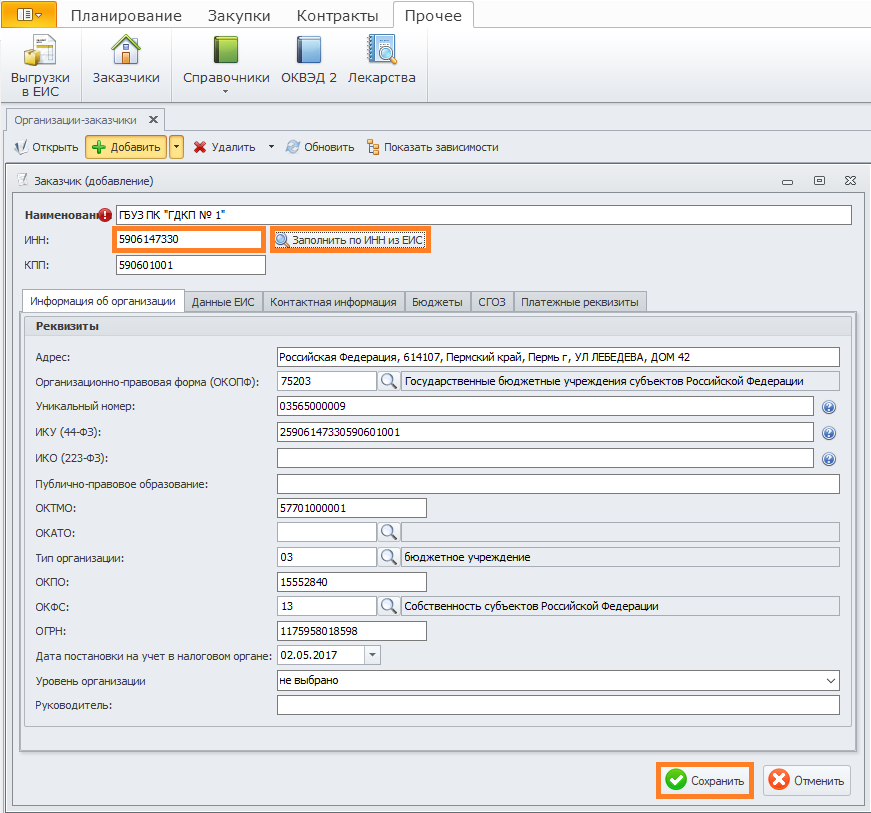
Task: Switch to the Закупки ribbon tab
Action: click(239, 16)
